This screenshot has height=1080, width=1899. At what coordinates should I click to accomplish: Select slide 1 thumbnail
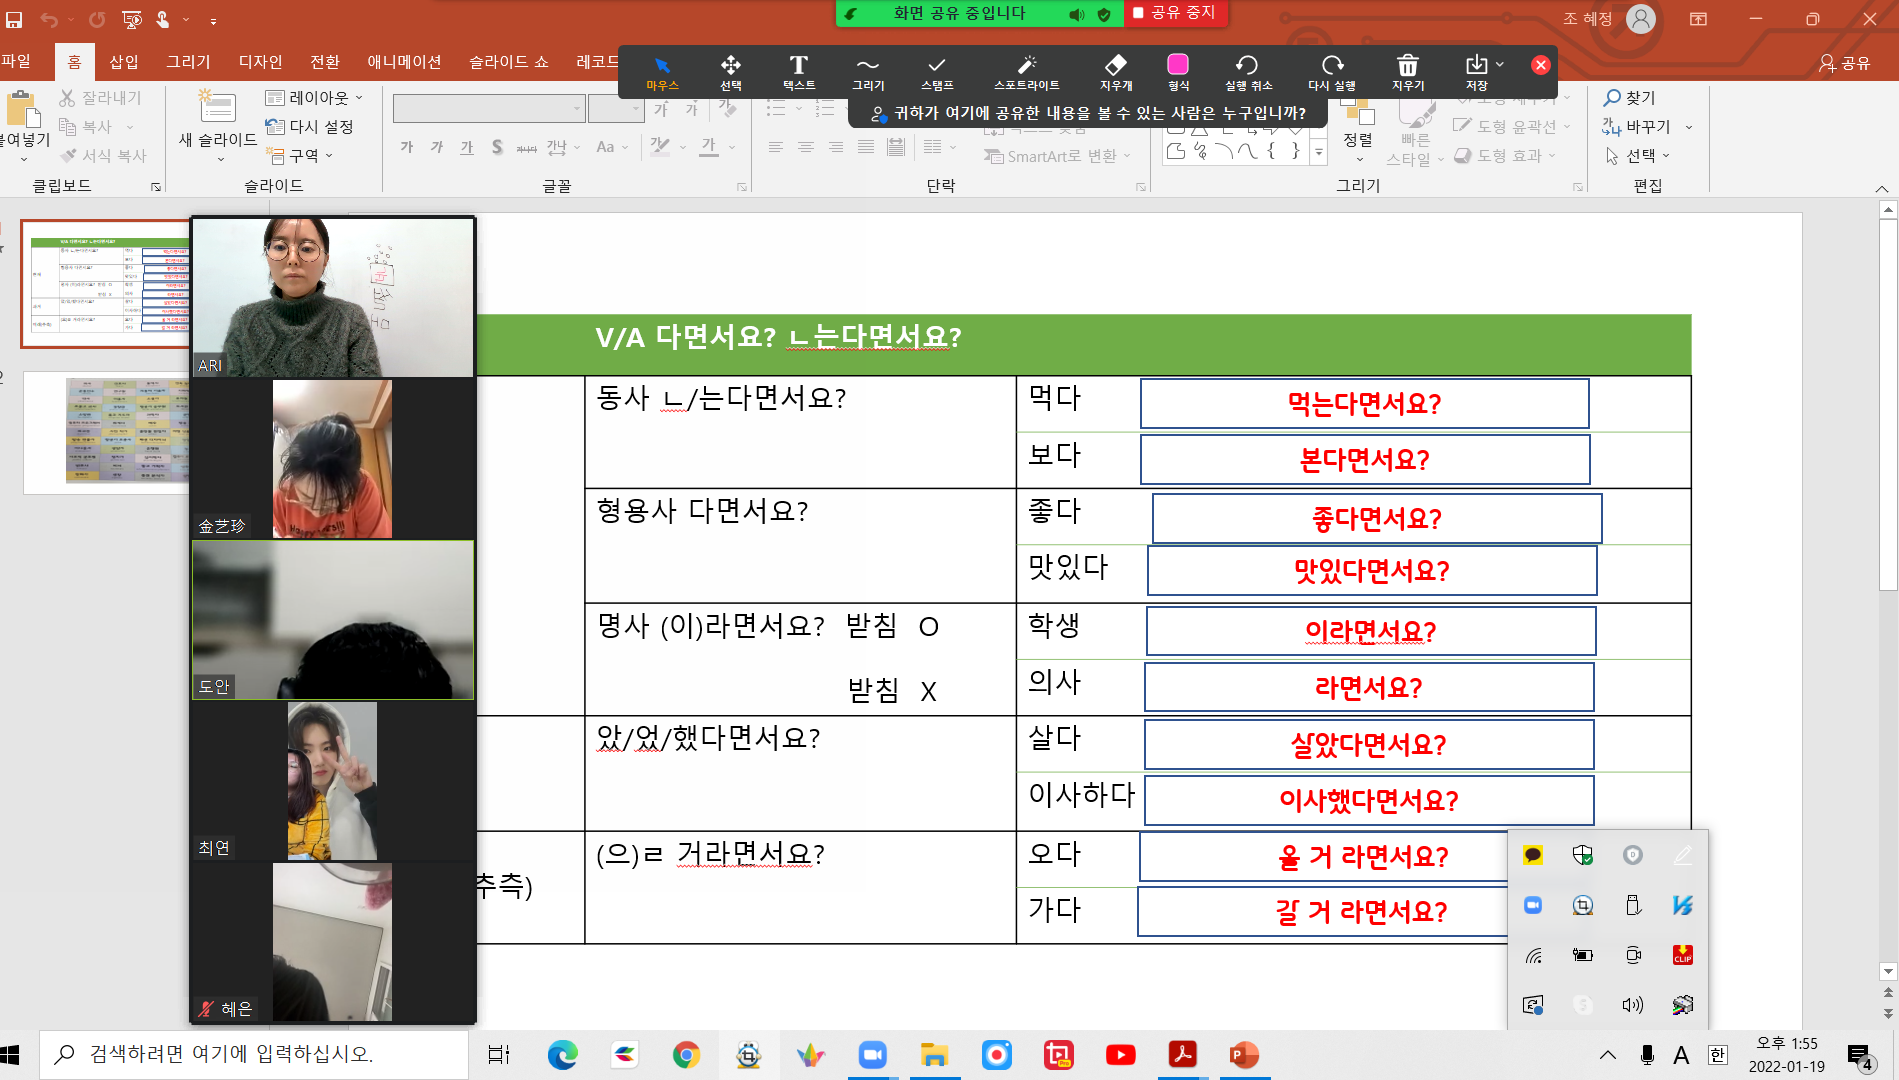tap(107, 284)
